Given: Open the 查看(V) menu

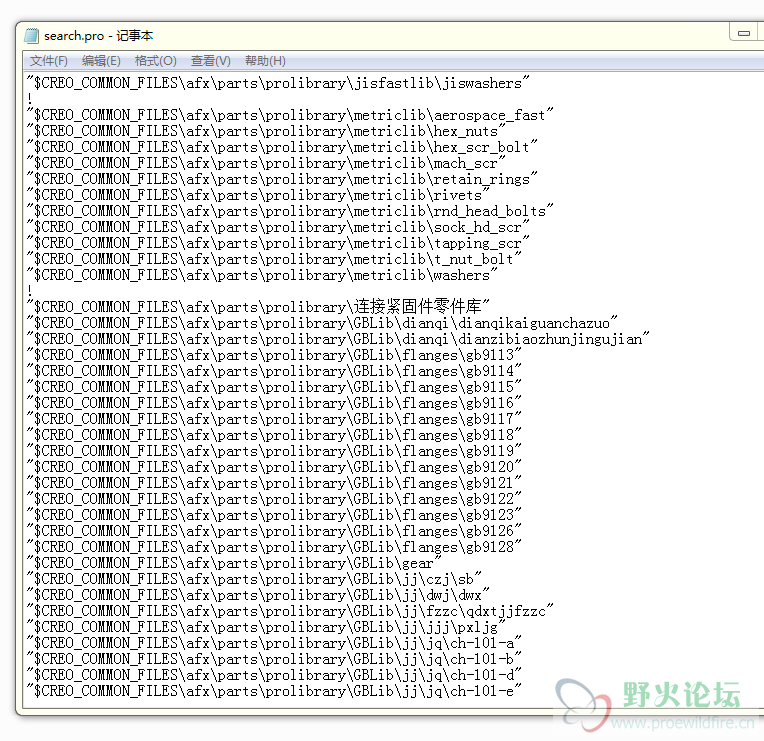Looking at the screenshot, I should (210, 61).
